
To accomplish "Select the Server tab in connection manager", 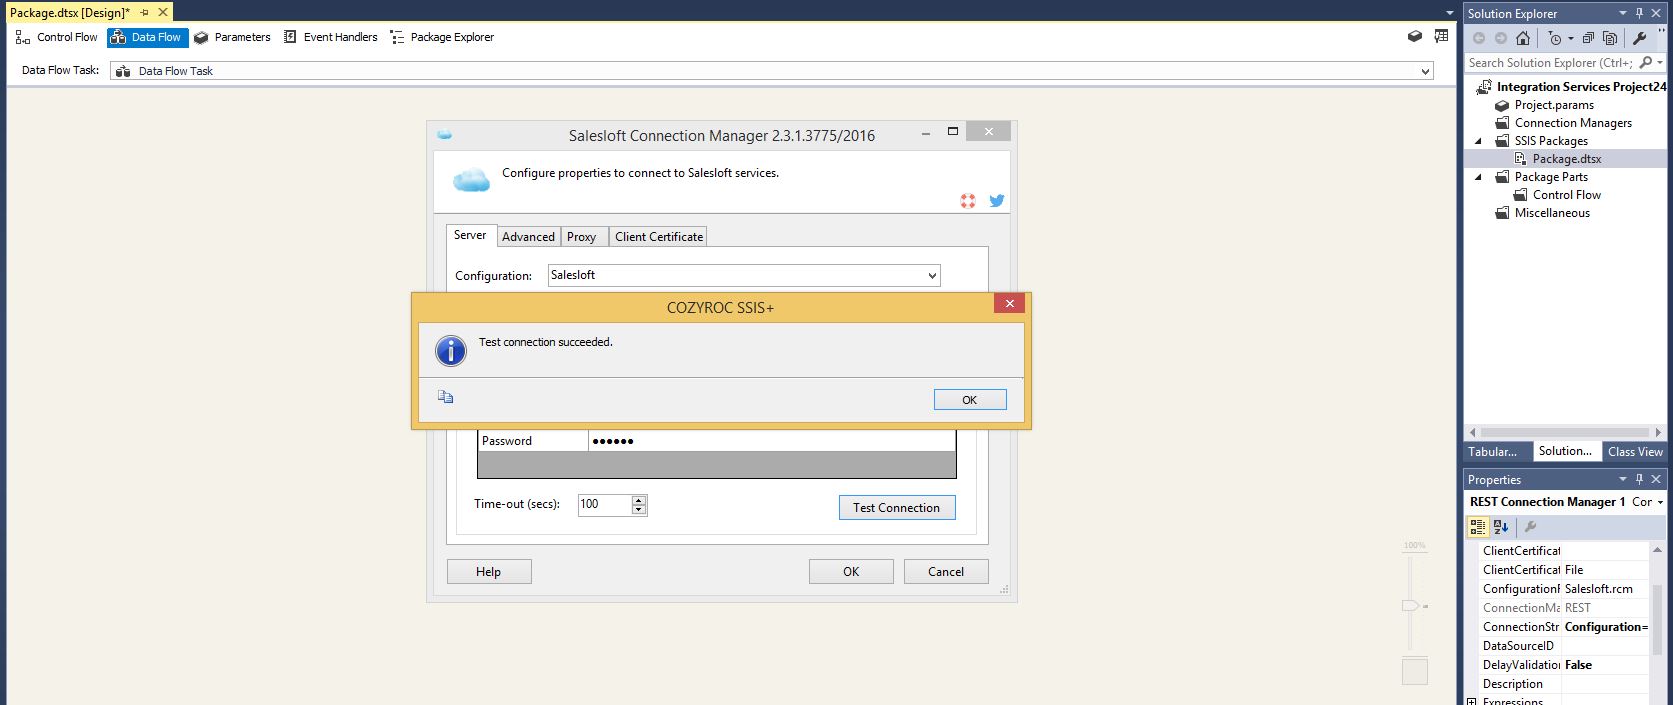I will pyautogui.click(x=470, y=235).
